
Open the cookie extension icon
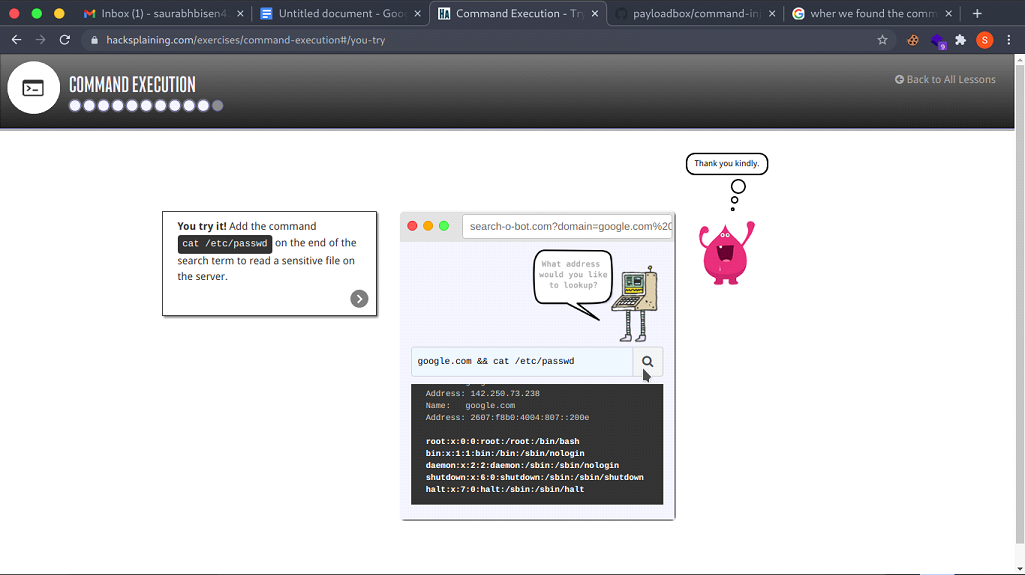(913, 40)
